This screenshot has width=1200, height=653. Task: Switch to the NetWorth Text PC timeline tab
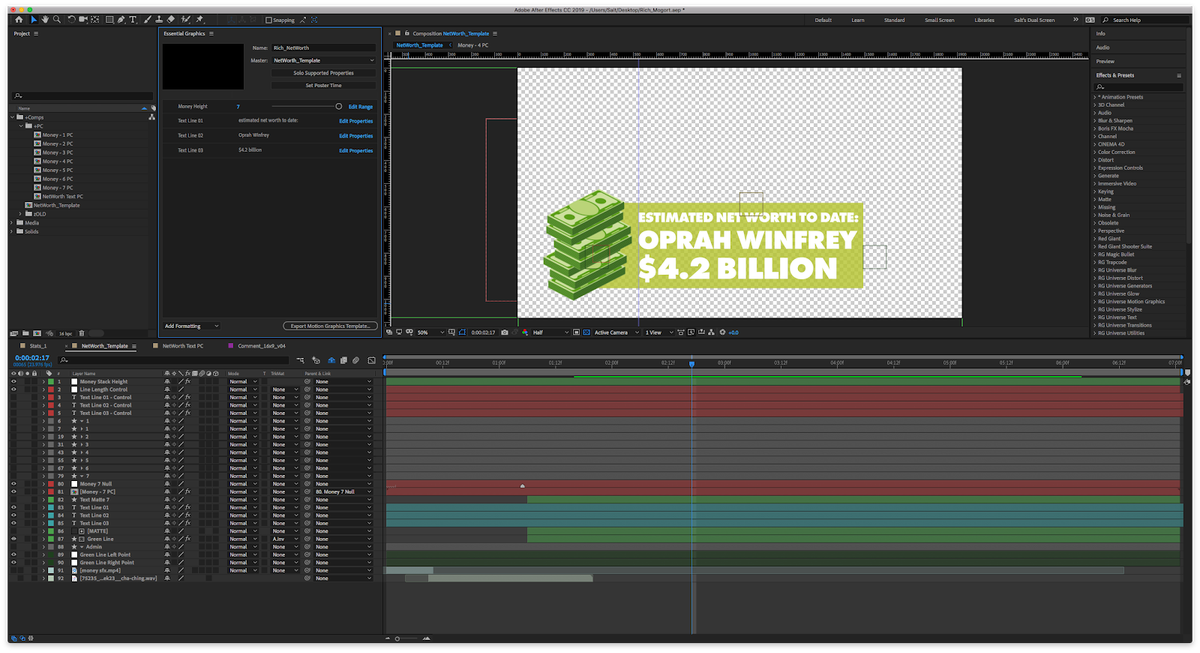(183, 345)
